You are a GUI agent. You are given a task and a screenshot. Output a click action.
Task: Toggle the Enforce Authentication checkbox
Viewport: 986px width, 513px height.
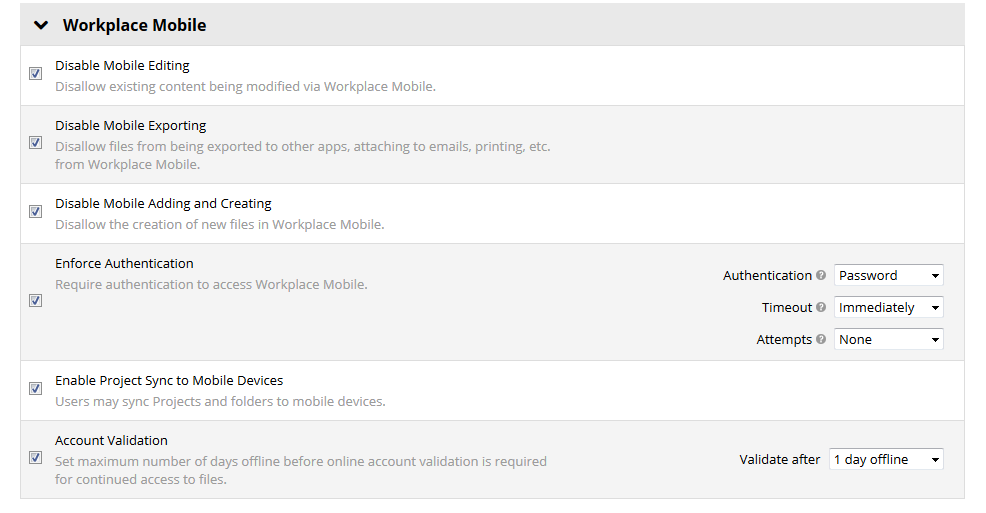(x=36, y=301)
